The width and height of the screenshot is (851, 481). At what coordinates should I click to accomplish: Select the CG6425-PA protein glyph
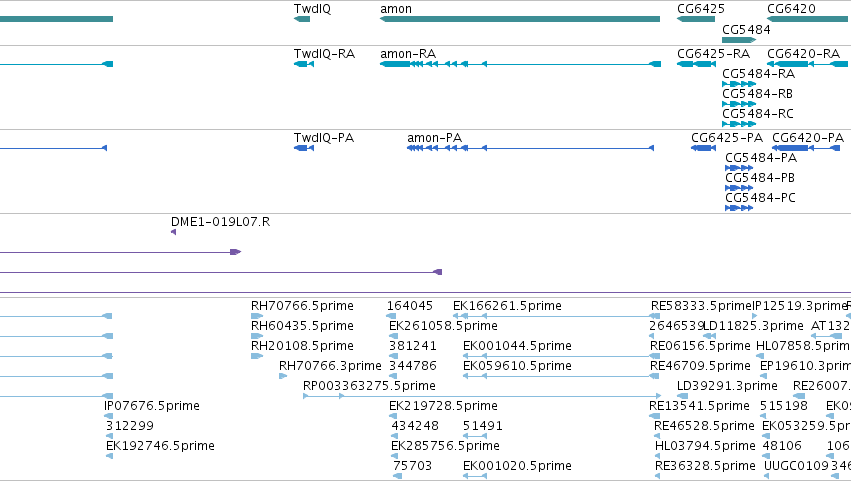pos(703,148)
